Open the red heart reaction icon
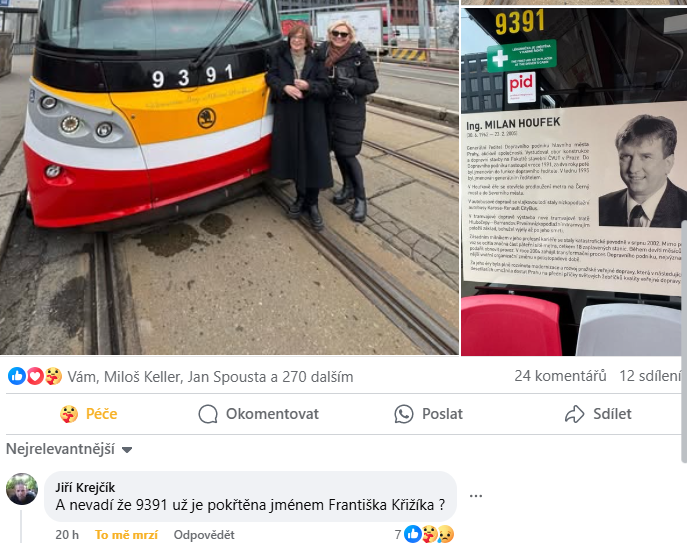The width and height of the screenshot is (687, 543). [35, 376]
